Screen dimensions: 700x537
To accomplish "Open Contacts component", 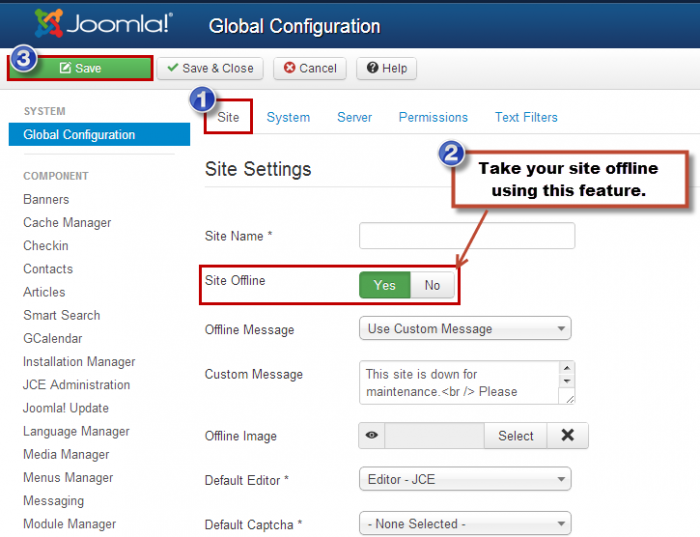I will coord(48,269).
